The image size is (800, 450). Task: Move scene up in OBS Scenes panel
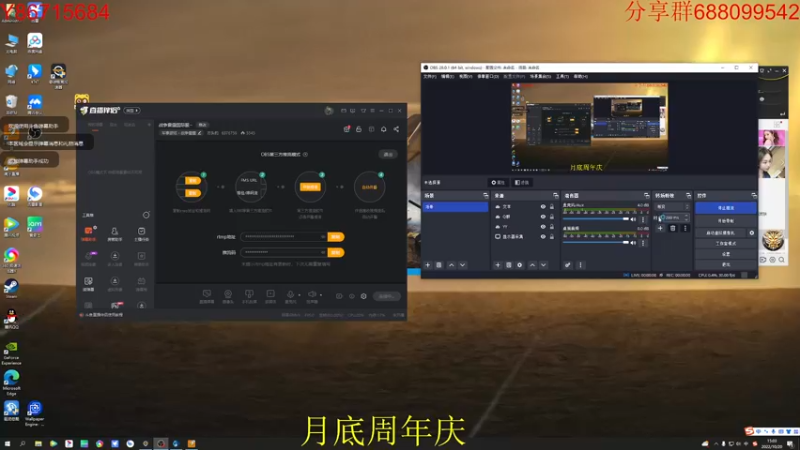(451, 265)
